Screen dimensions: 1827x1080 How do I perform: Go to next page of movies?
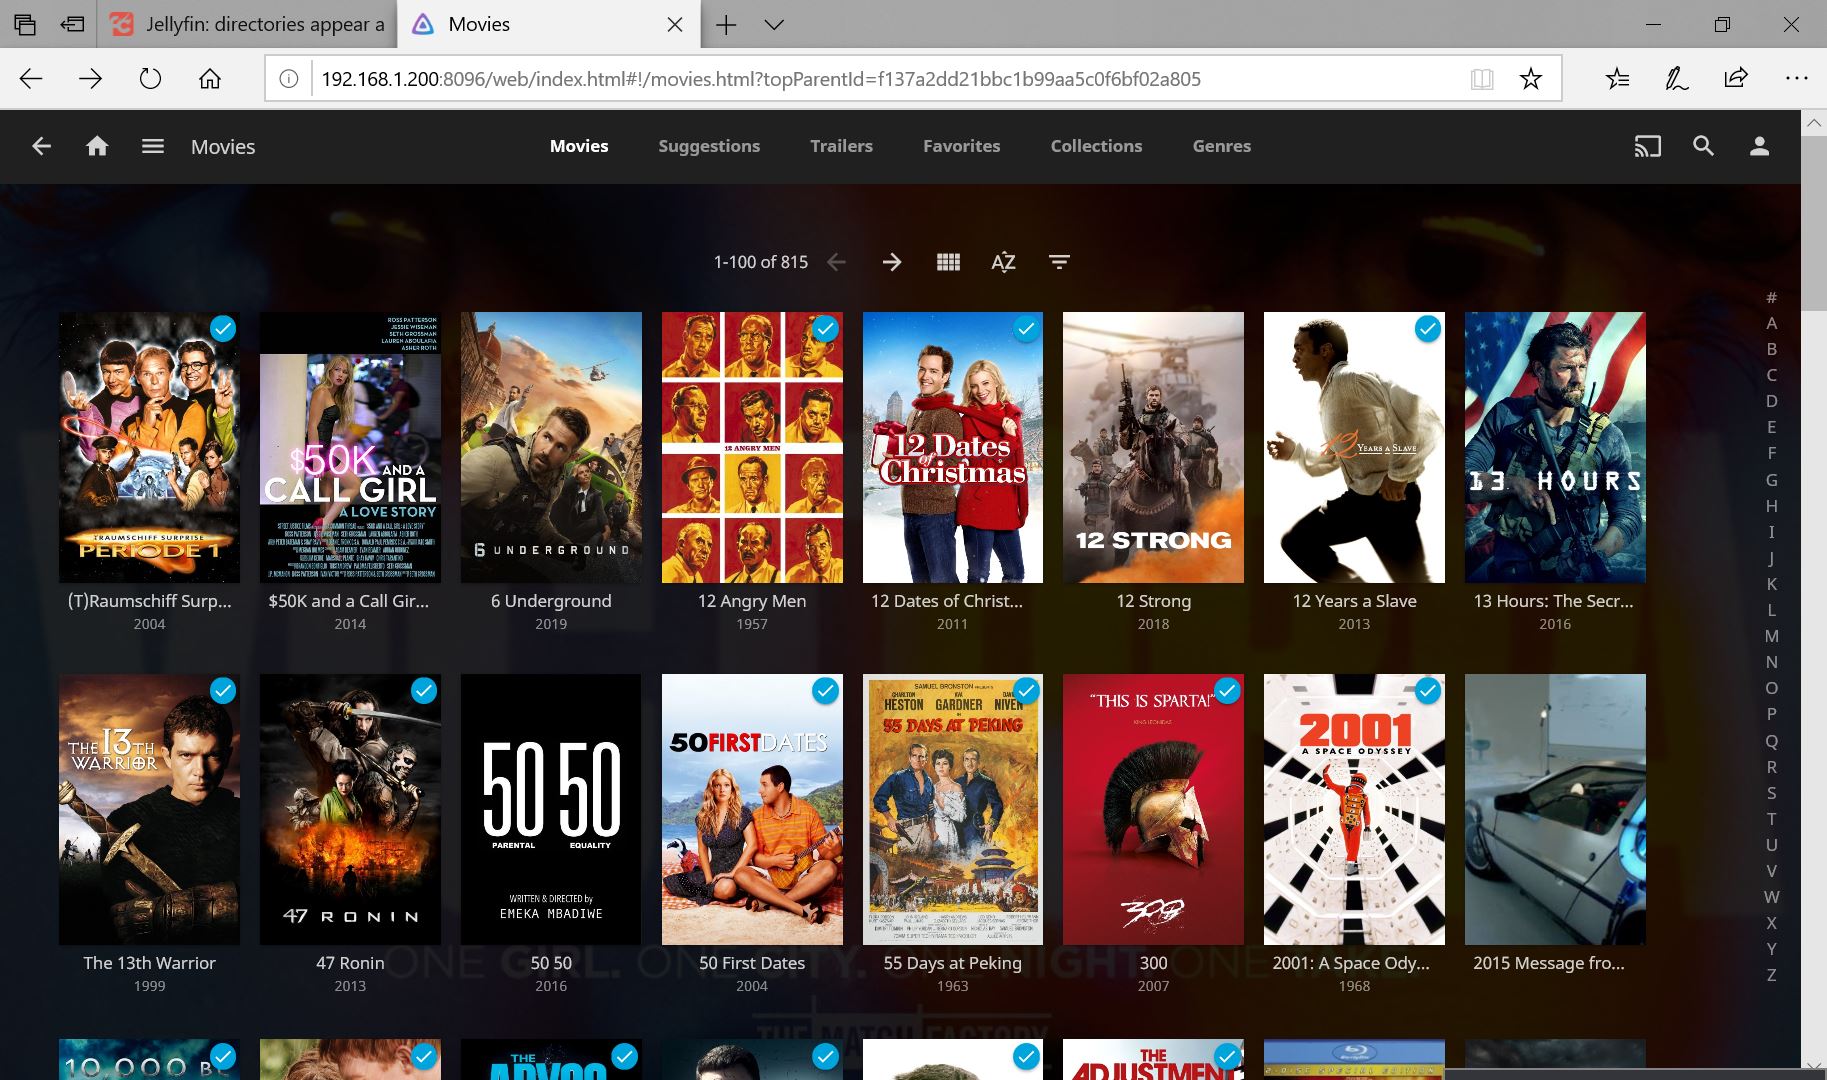point(892,262)
